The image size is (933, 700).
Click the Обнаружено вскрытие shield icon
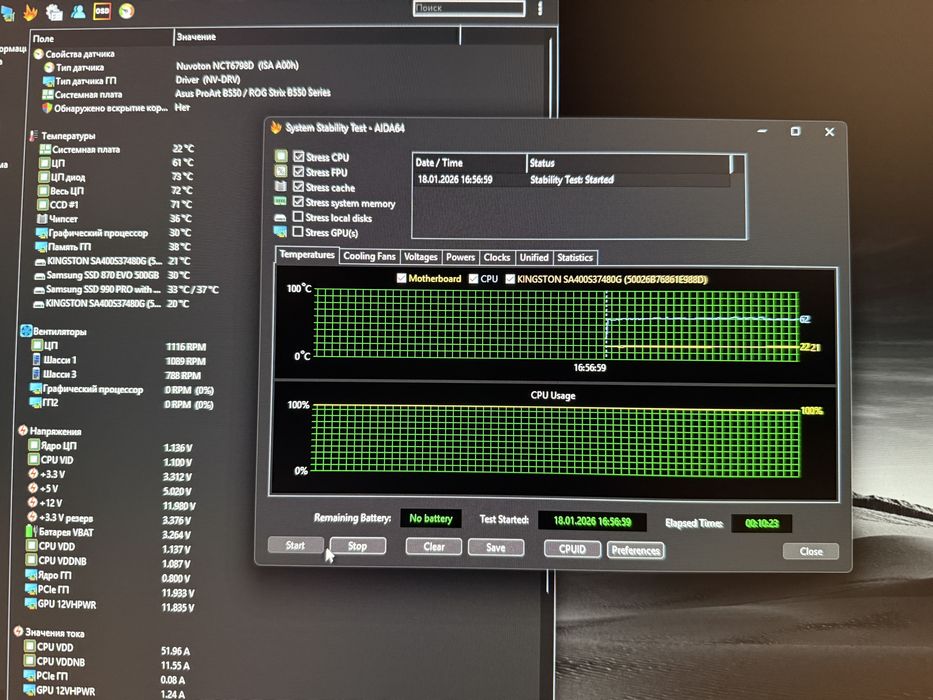pos(47,108)
